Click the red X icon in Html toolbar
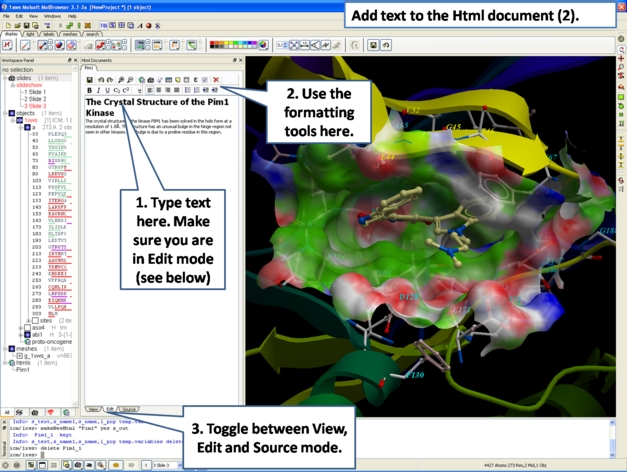The image size is (627, 472). (215, 79)
